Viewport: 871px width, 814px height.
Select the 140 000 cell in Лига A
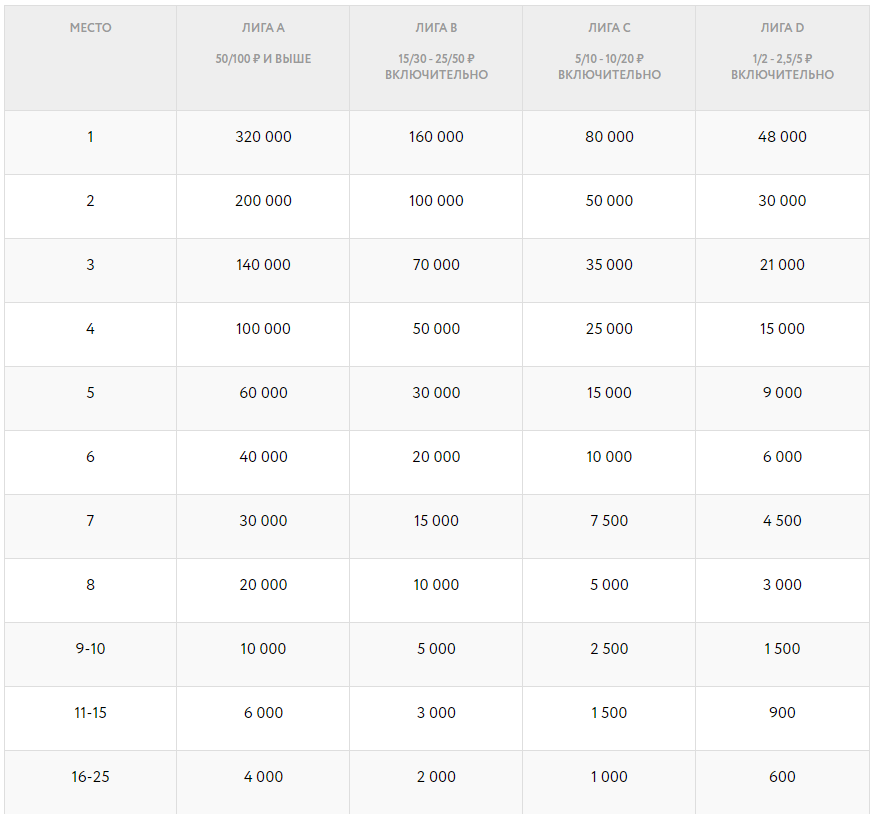(263, 265)
